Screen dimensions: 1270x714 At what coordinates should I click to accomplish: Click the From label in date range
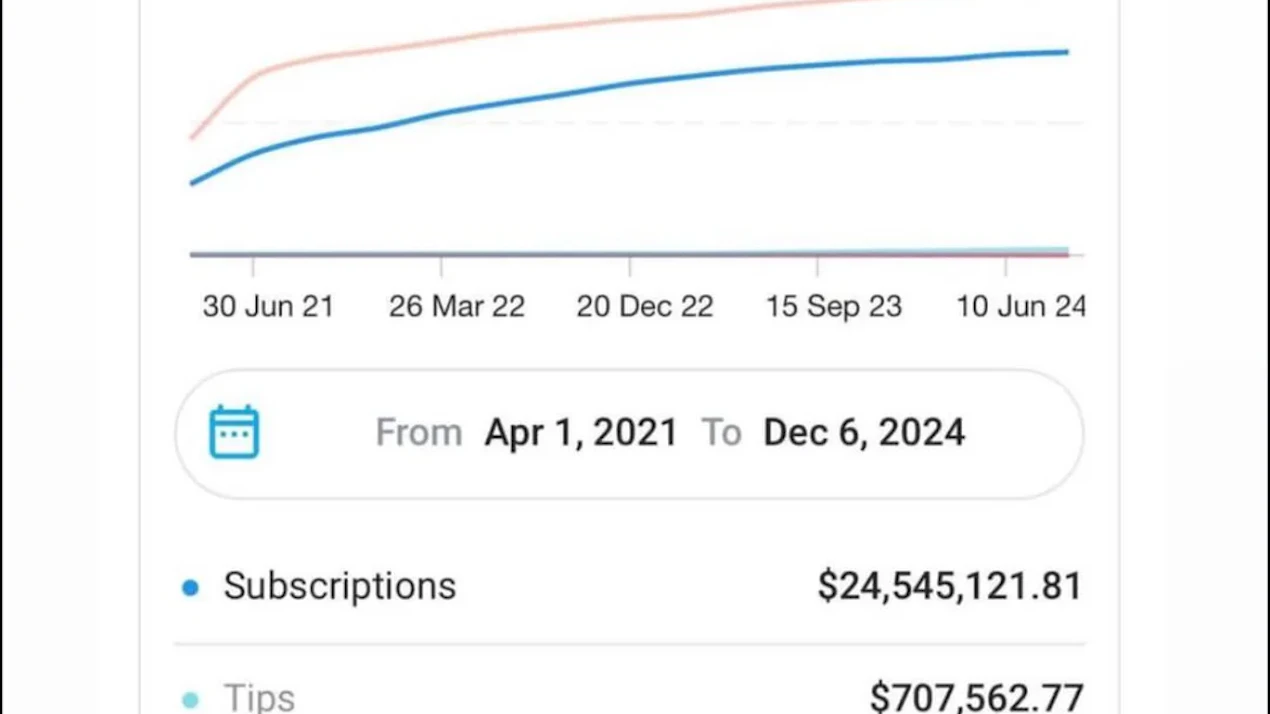tap(419, 432)
